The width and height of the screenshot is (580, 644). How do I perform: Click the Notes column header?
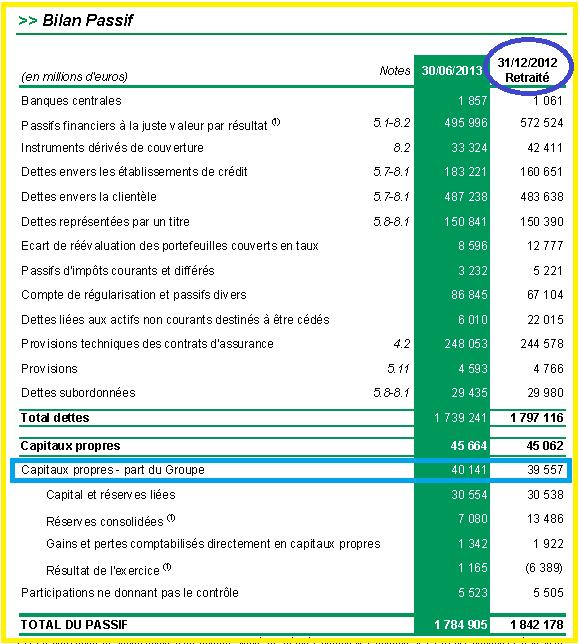tap(395, 71)
